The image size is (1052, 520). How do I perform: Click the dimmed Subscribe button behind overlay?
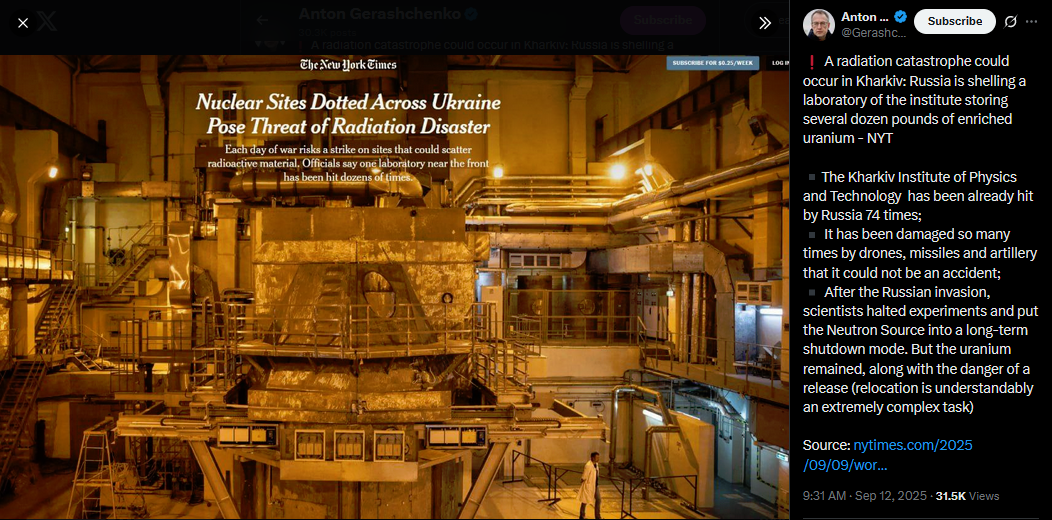pos(662,20)
